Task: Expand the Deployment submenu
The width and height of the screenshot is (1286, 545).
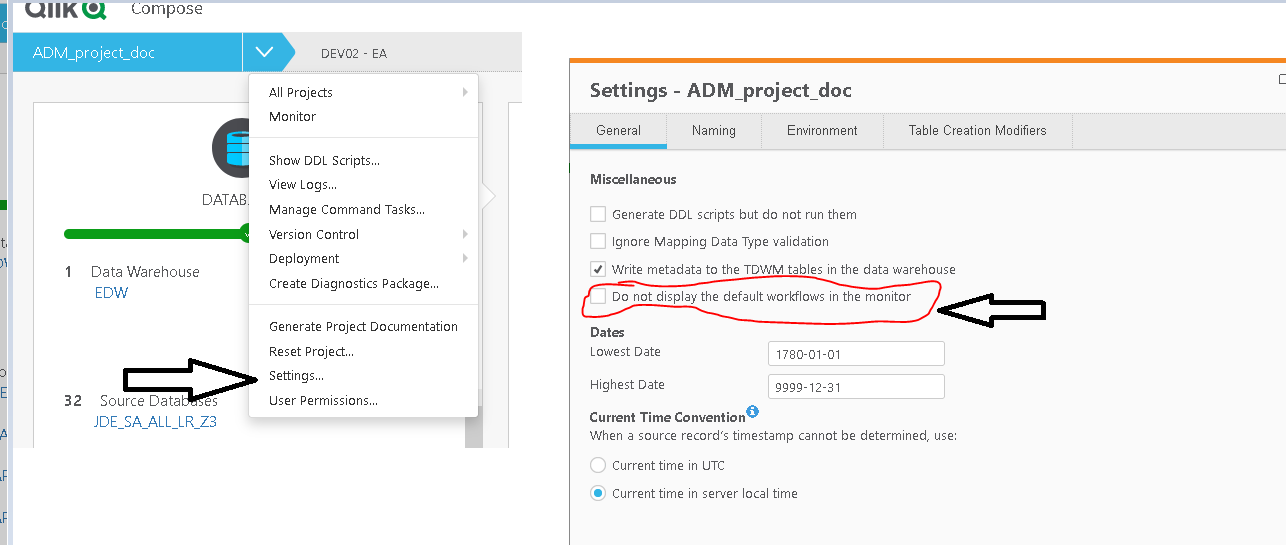Action: click(x=363, y=258)
